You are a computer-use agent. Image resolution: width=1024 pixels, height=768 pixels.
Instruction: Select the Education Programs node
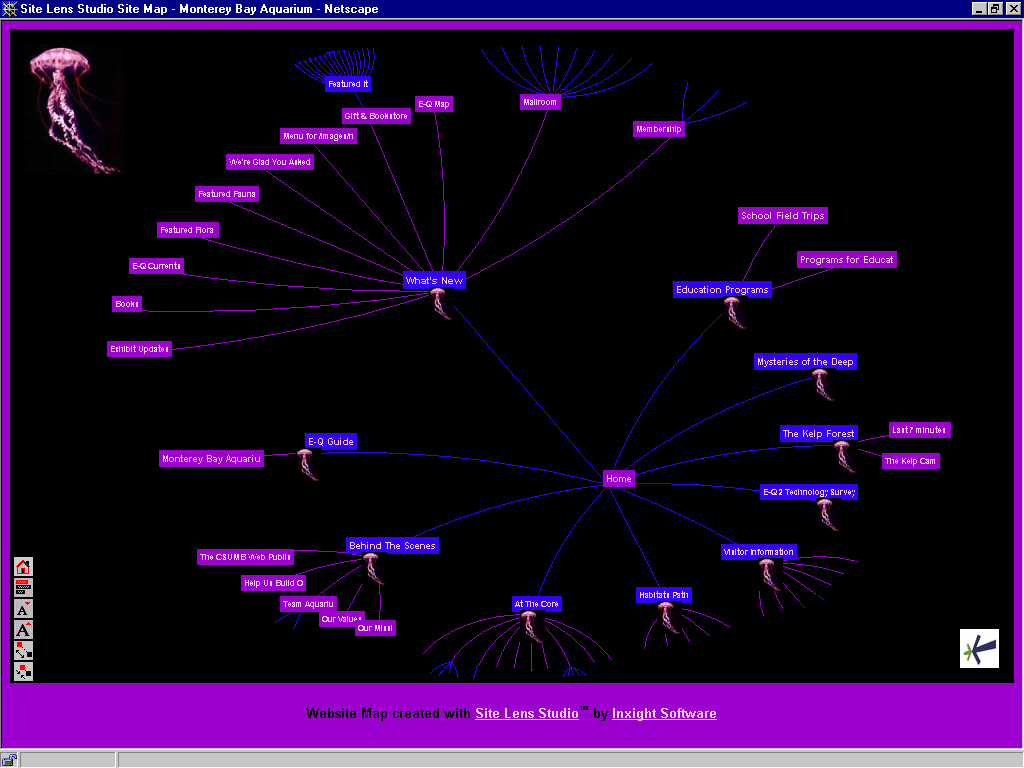click(x=722, y=290)
